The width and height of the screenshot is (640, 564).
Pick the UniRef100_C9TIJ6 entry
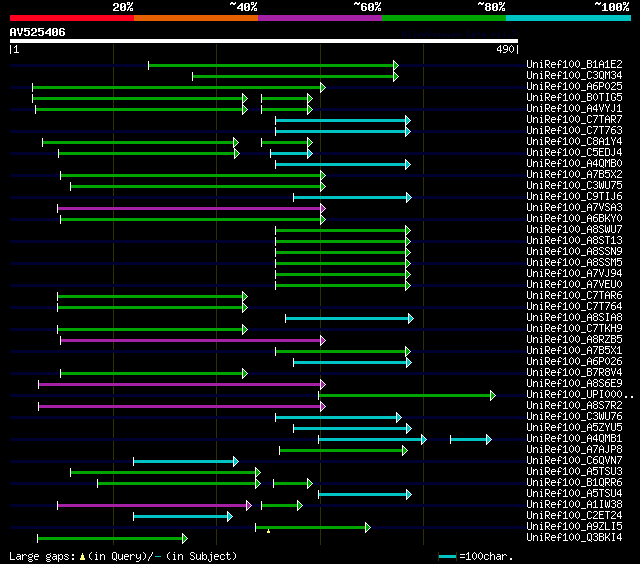574,197
